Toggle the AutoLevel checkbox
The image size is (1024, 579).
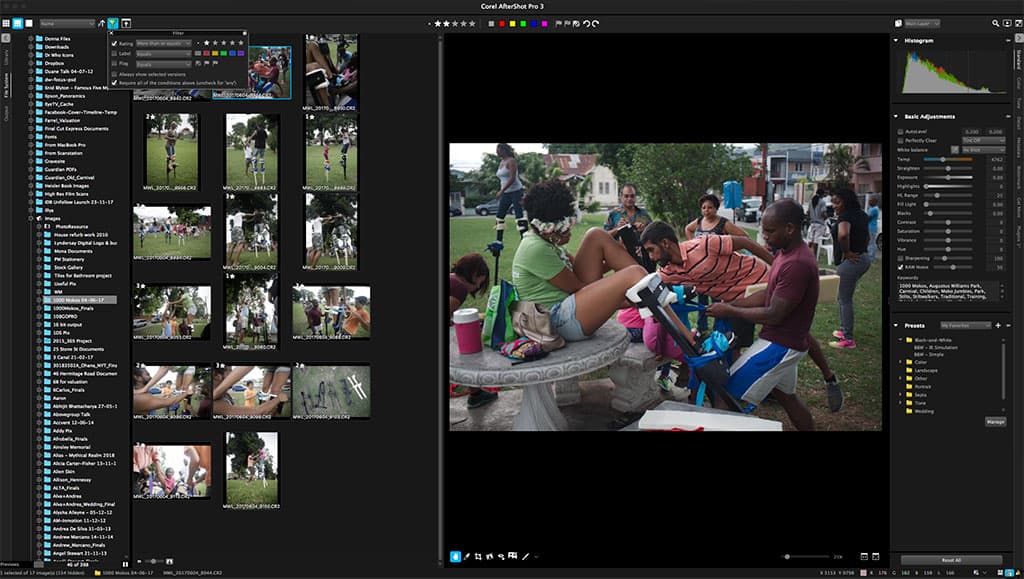(x=898, y=131)
